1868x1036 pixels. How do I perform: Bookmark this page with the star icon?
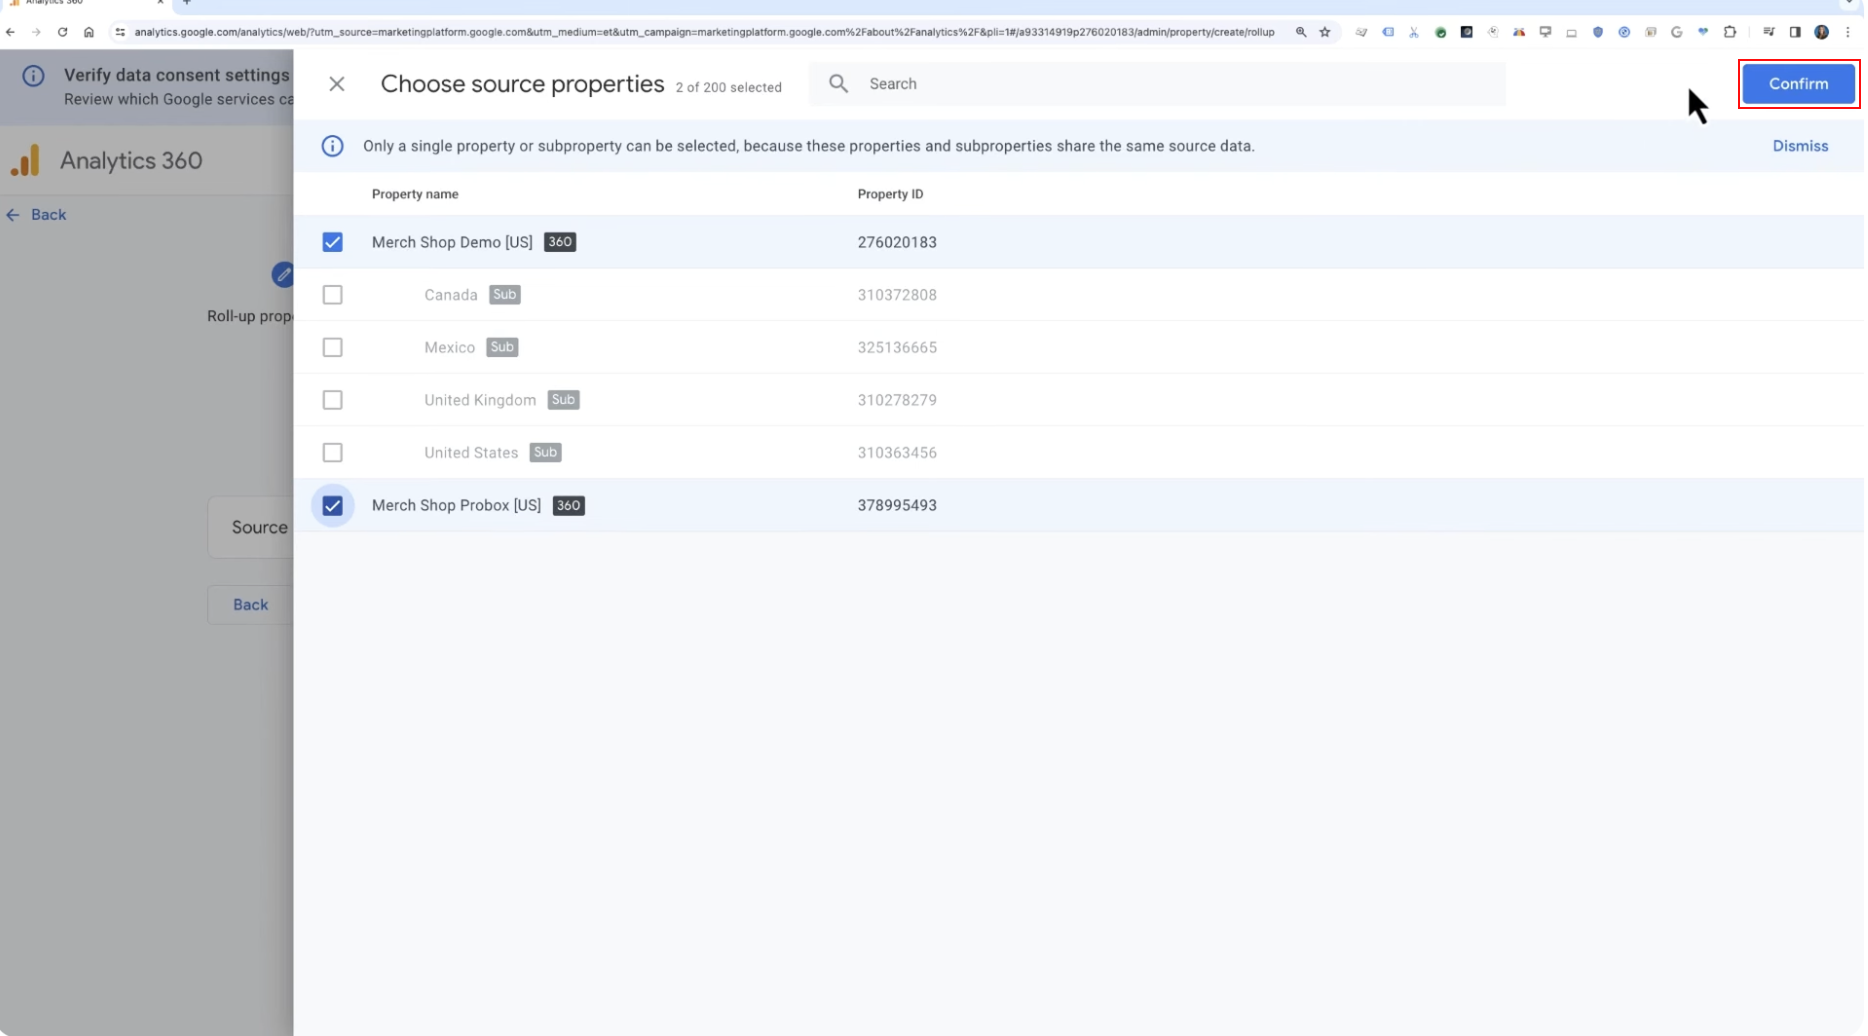pyautogui.click(x=1327, y=32)
